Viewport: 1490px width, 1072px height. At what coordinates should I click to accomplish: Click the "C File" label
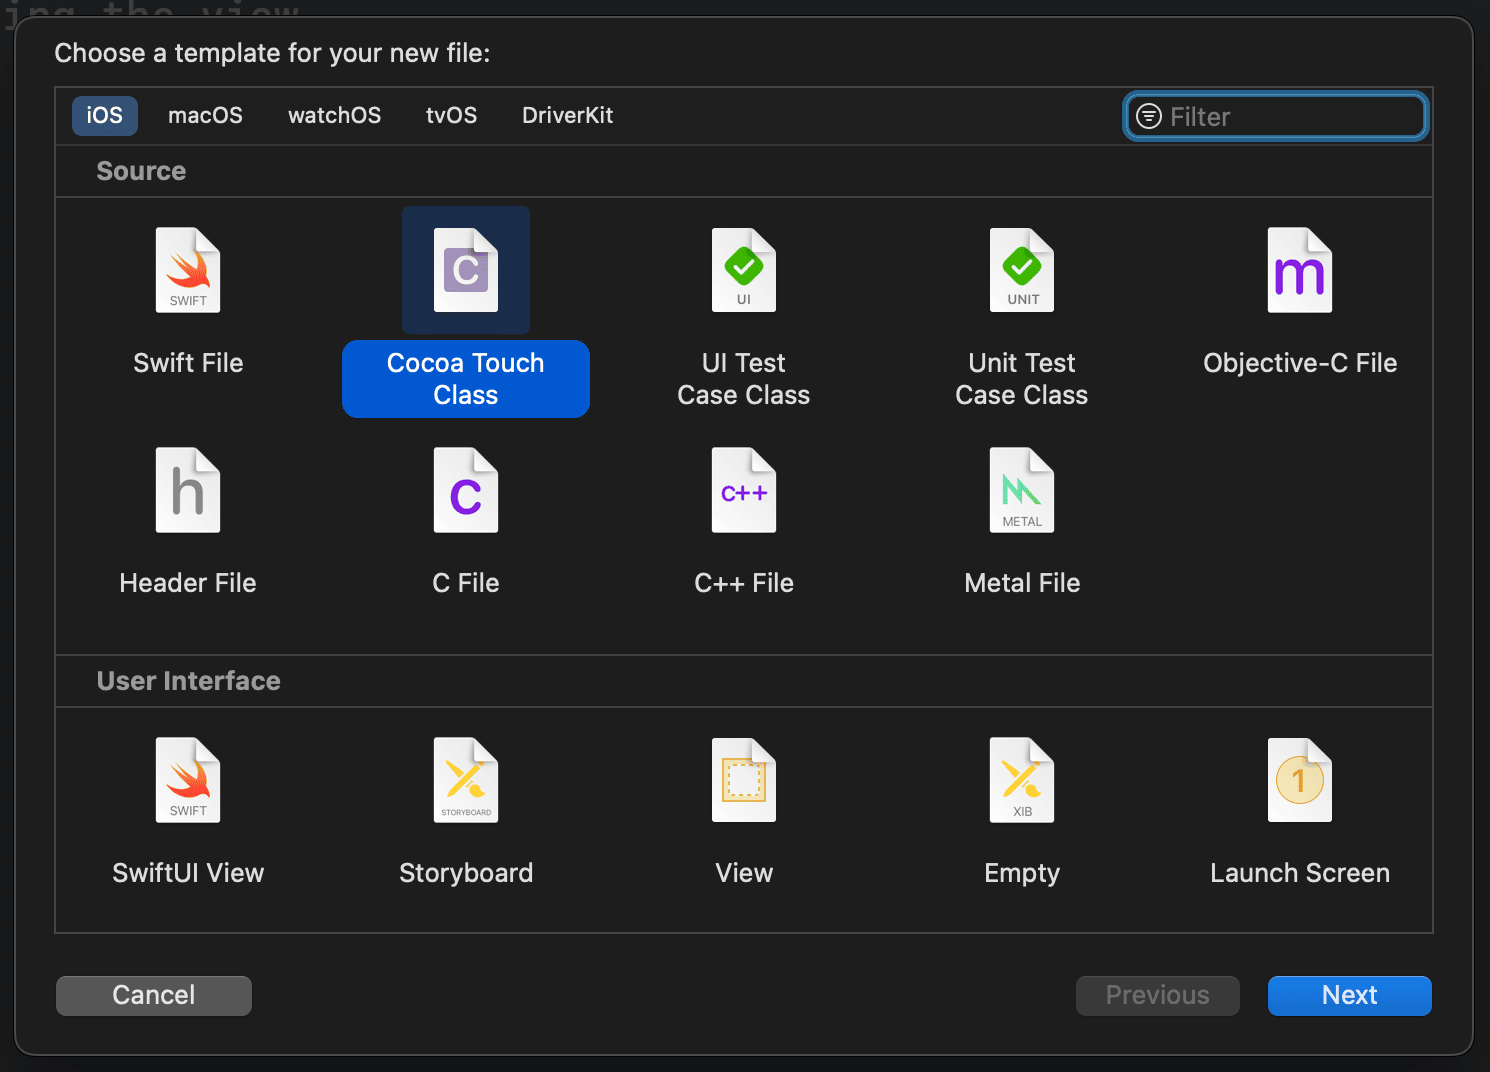coord(466,583)
